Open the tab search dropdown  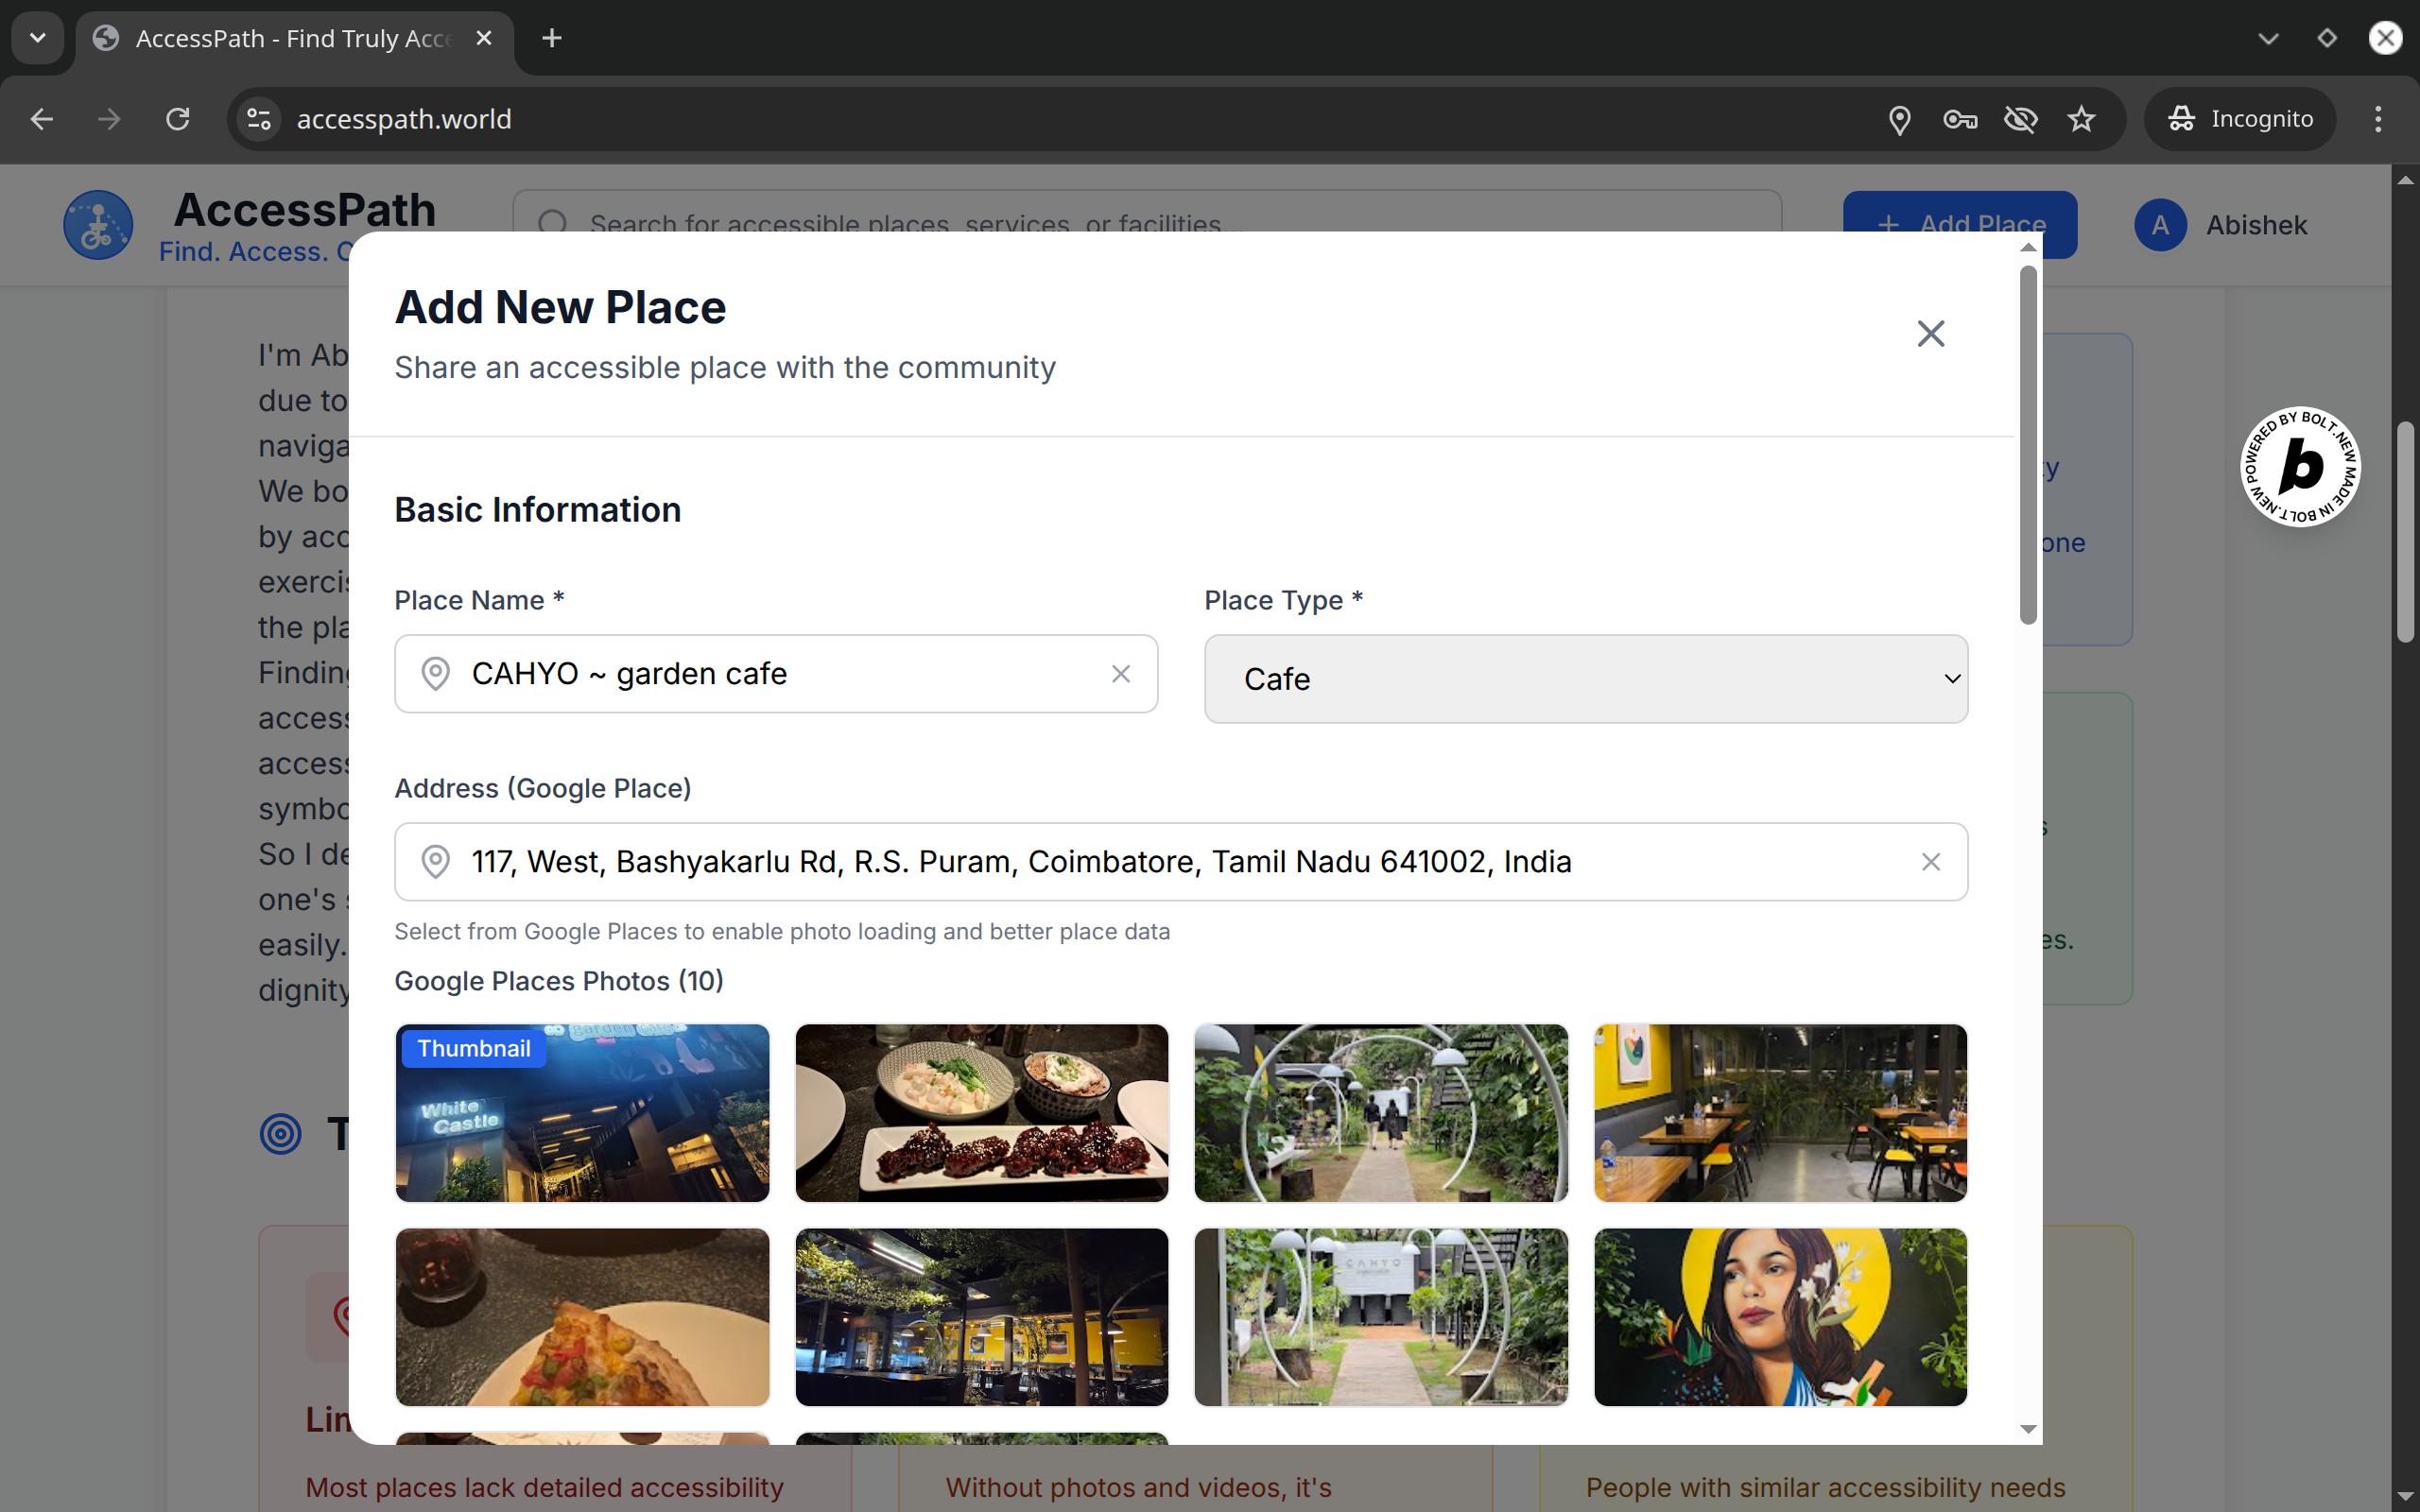(38, 38)
